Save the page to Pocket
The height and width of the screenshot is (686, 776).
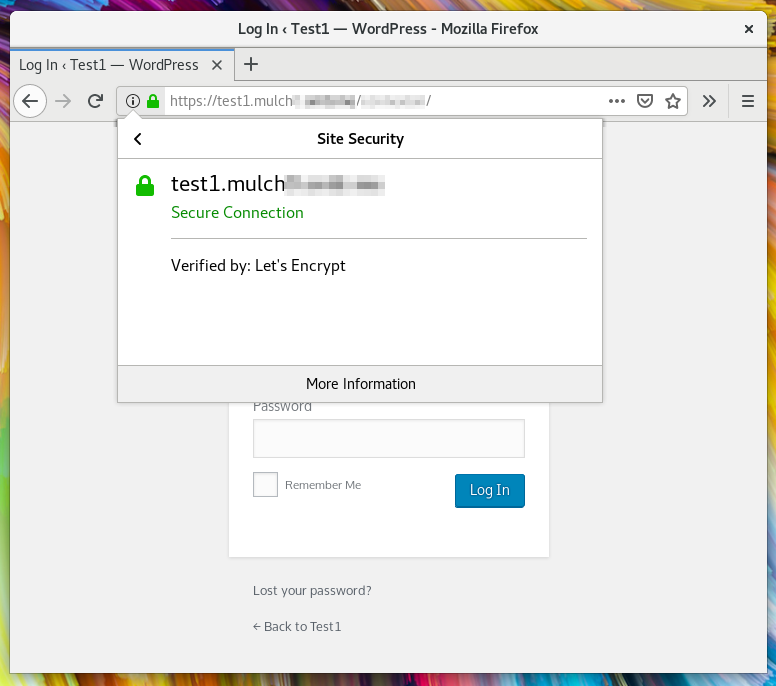pos(644,101)
